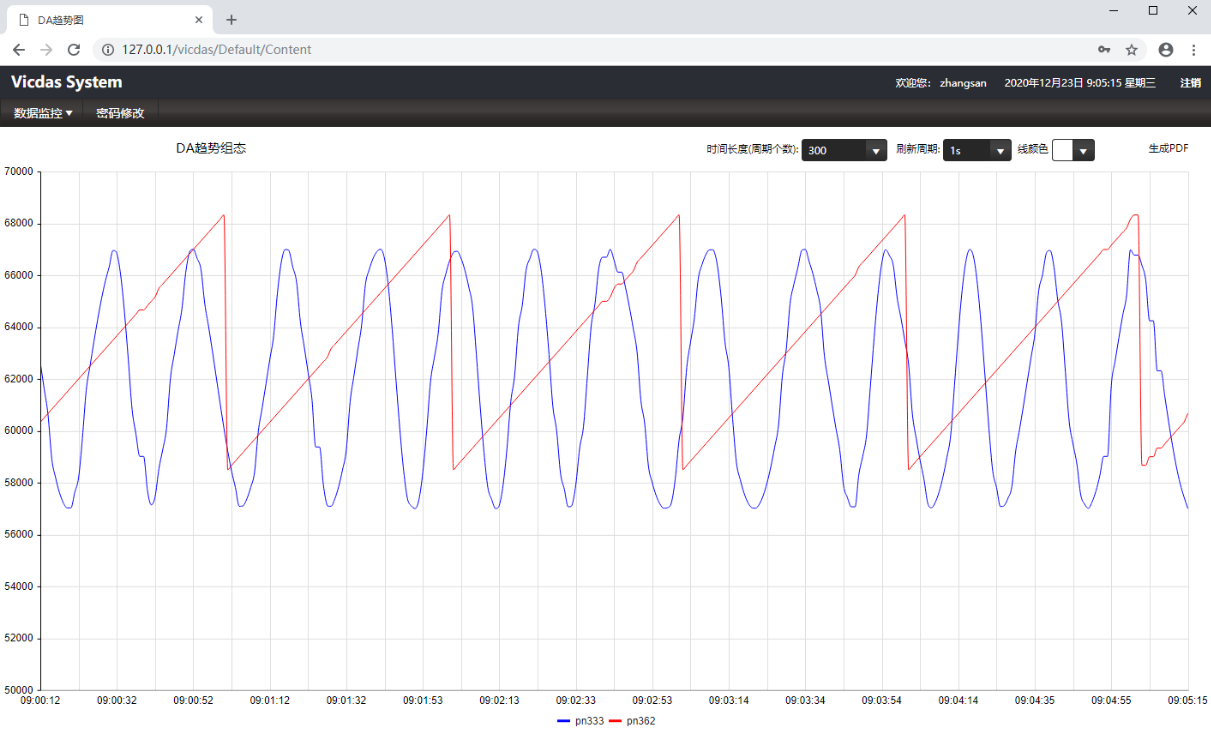
Task: Click the 09:05:15 time axis label
Action: pyautogui.click(x=1188, y=701)
